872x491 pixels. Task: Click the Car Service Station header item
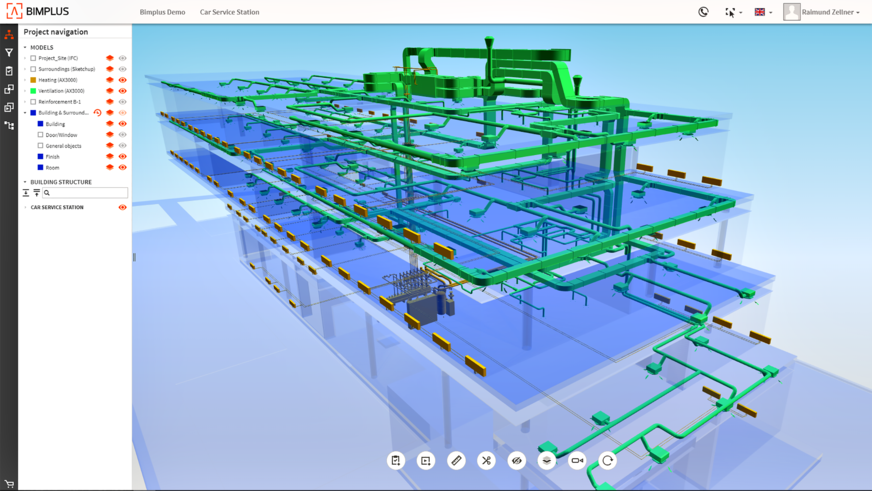[x=229, y=12]
